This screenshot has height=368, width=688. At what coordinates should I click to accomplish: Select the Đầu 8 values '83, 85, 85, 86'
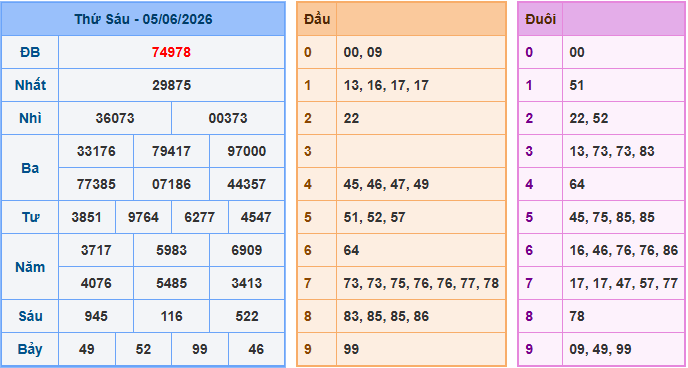(386, 317)
